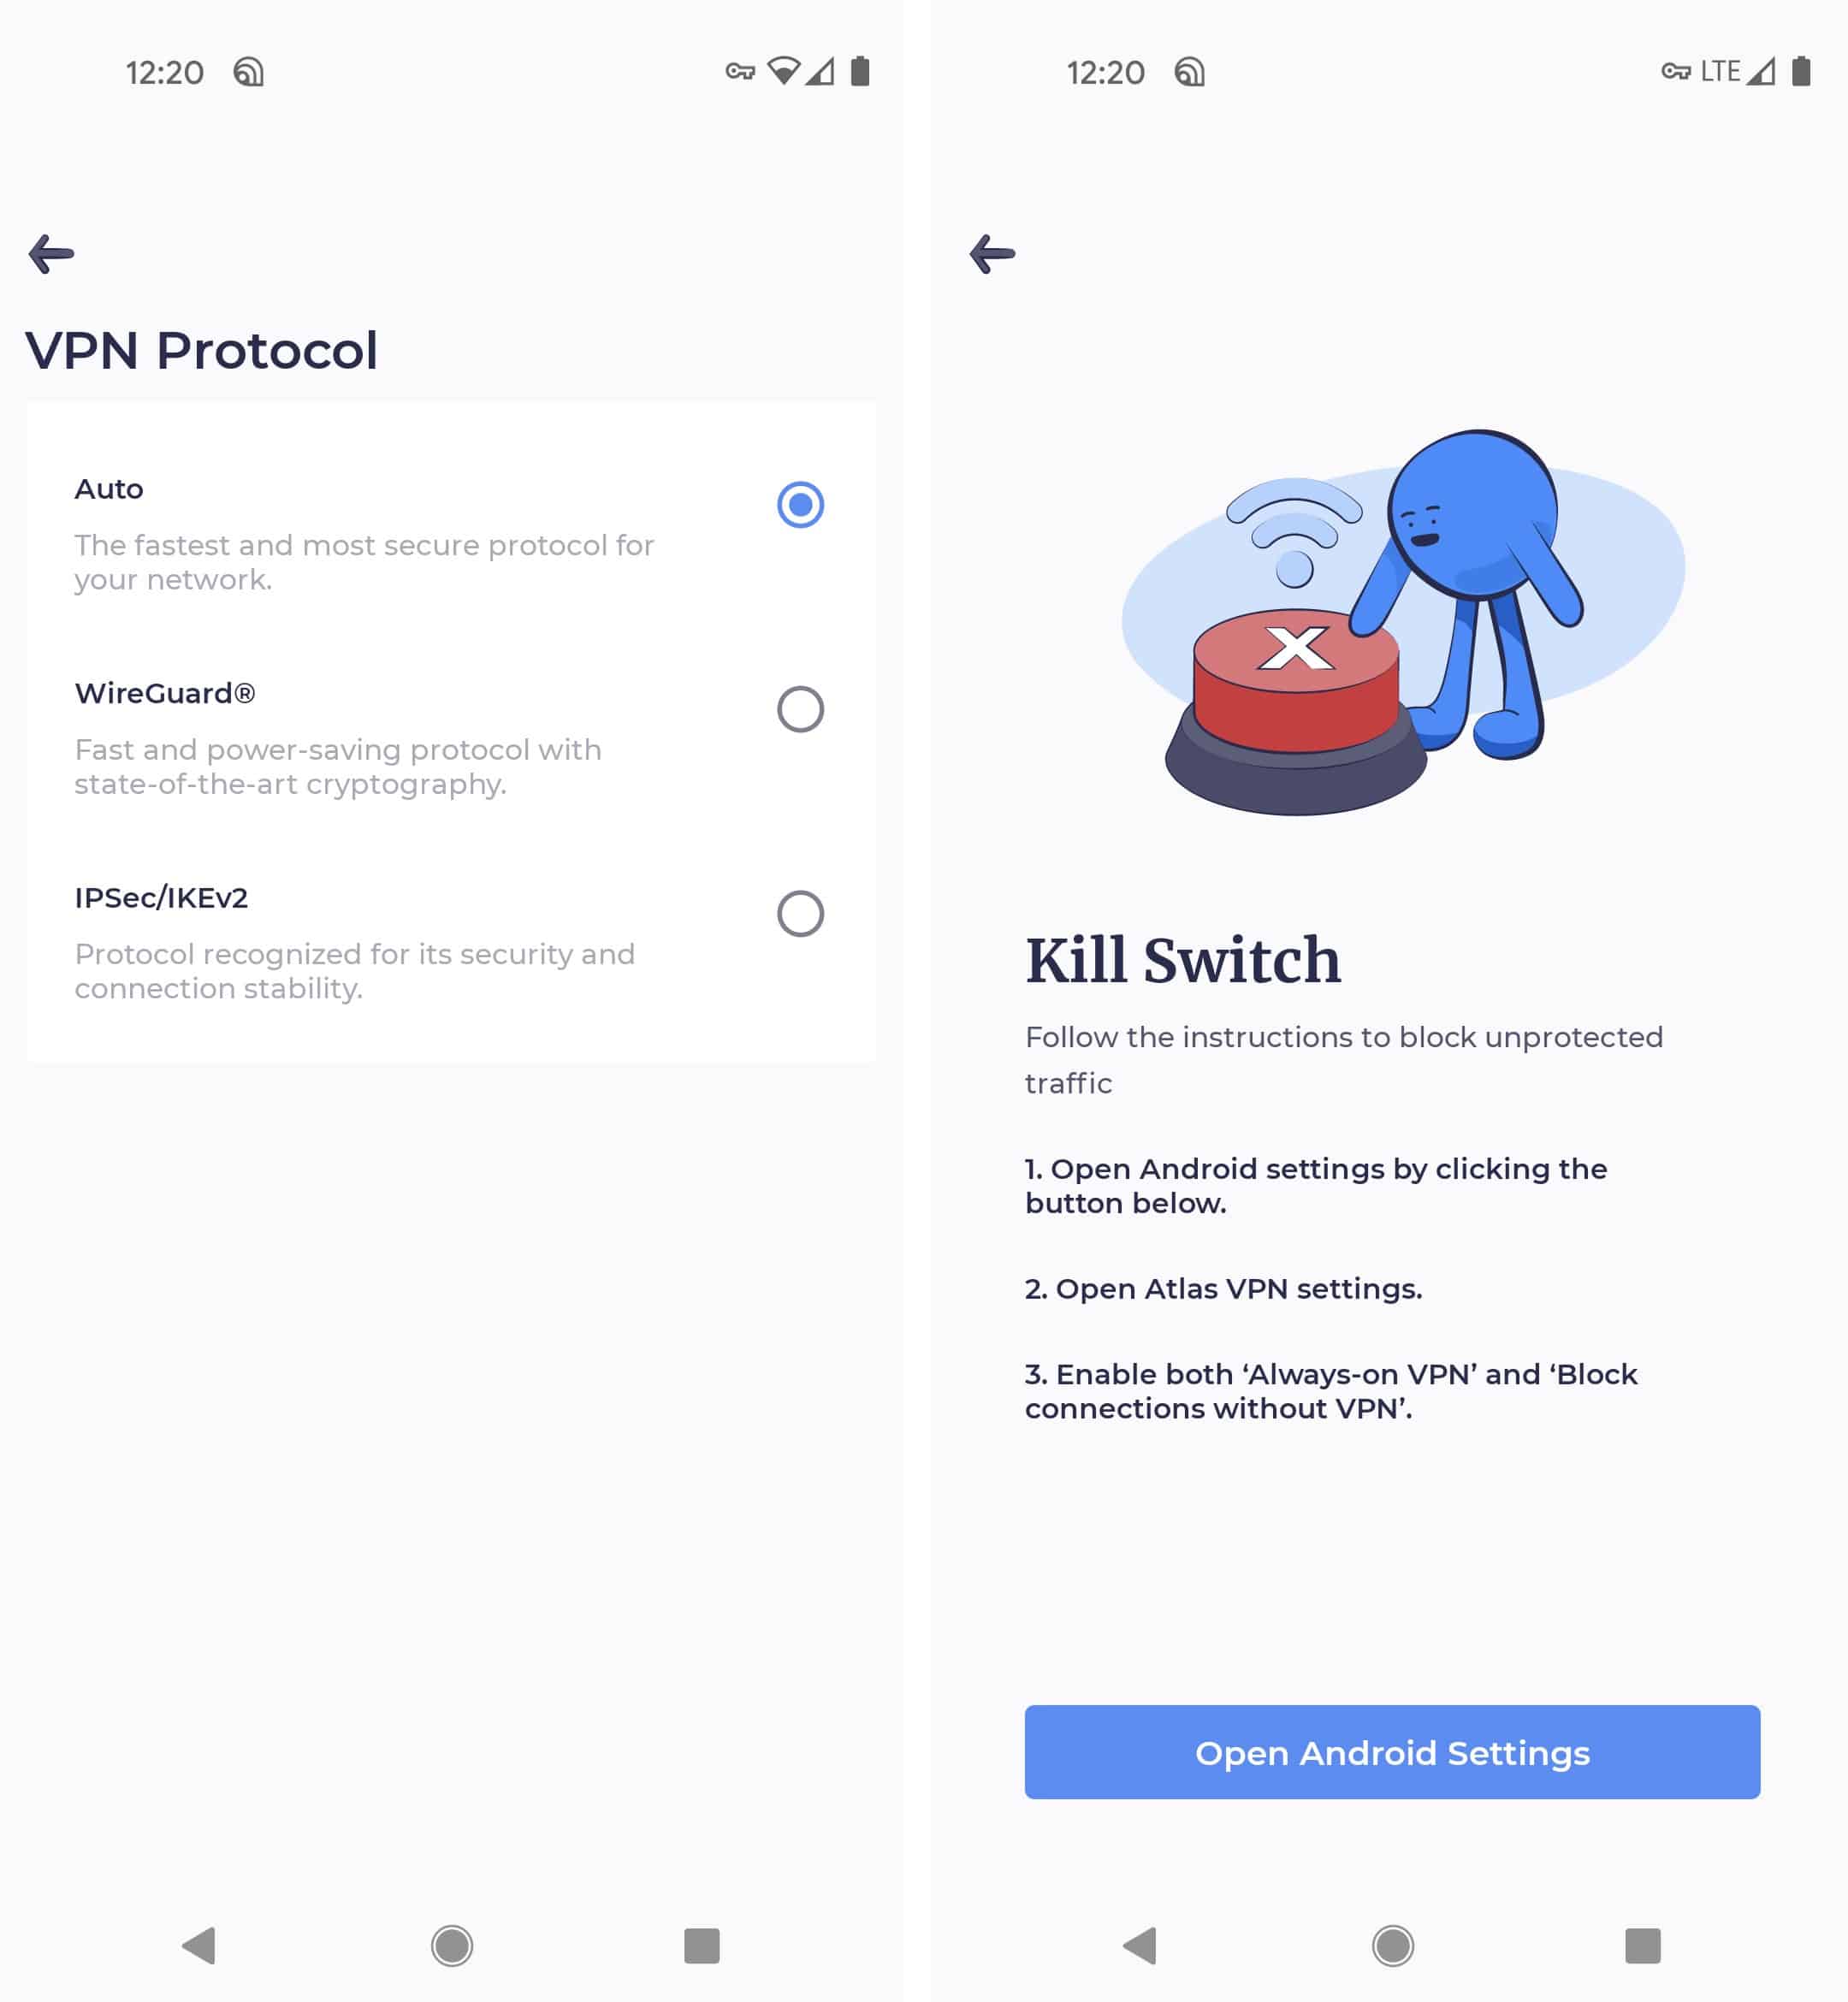Tap the cast icon beside left clock

coord(249,72)
